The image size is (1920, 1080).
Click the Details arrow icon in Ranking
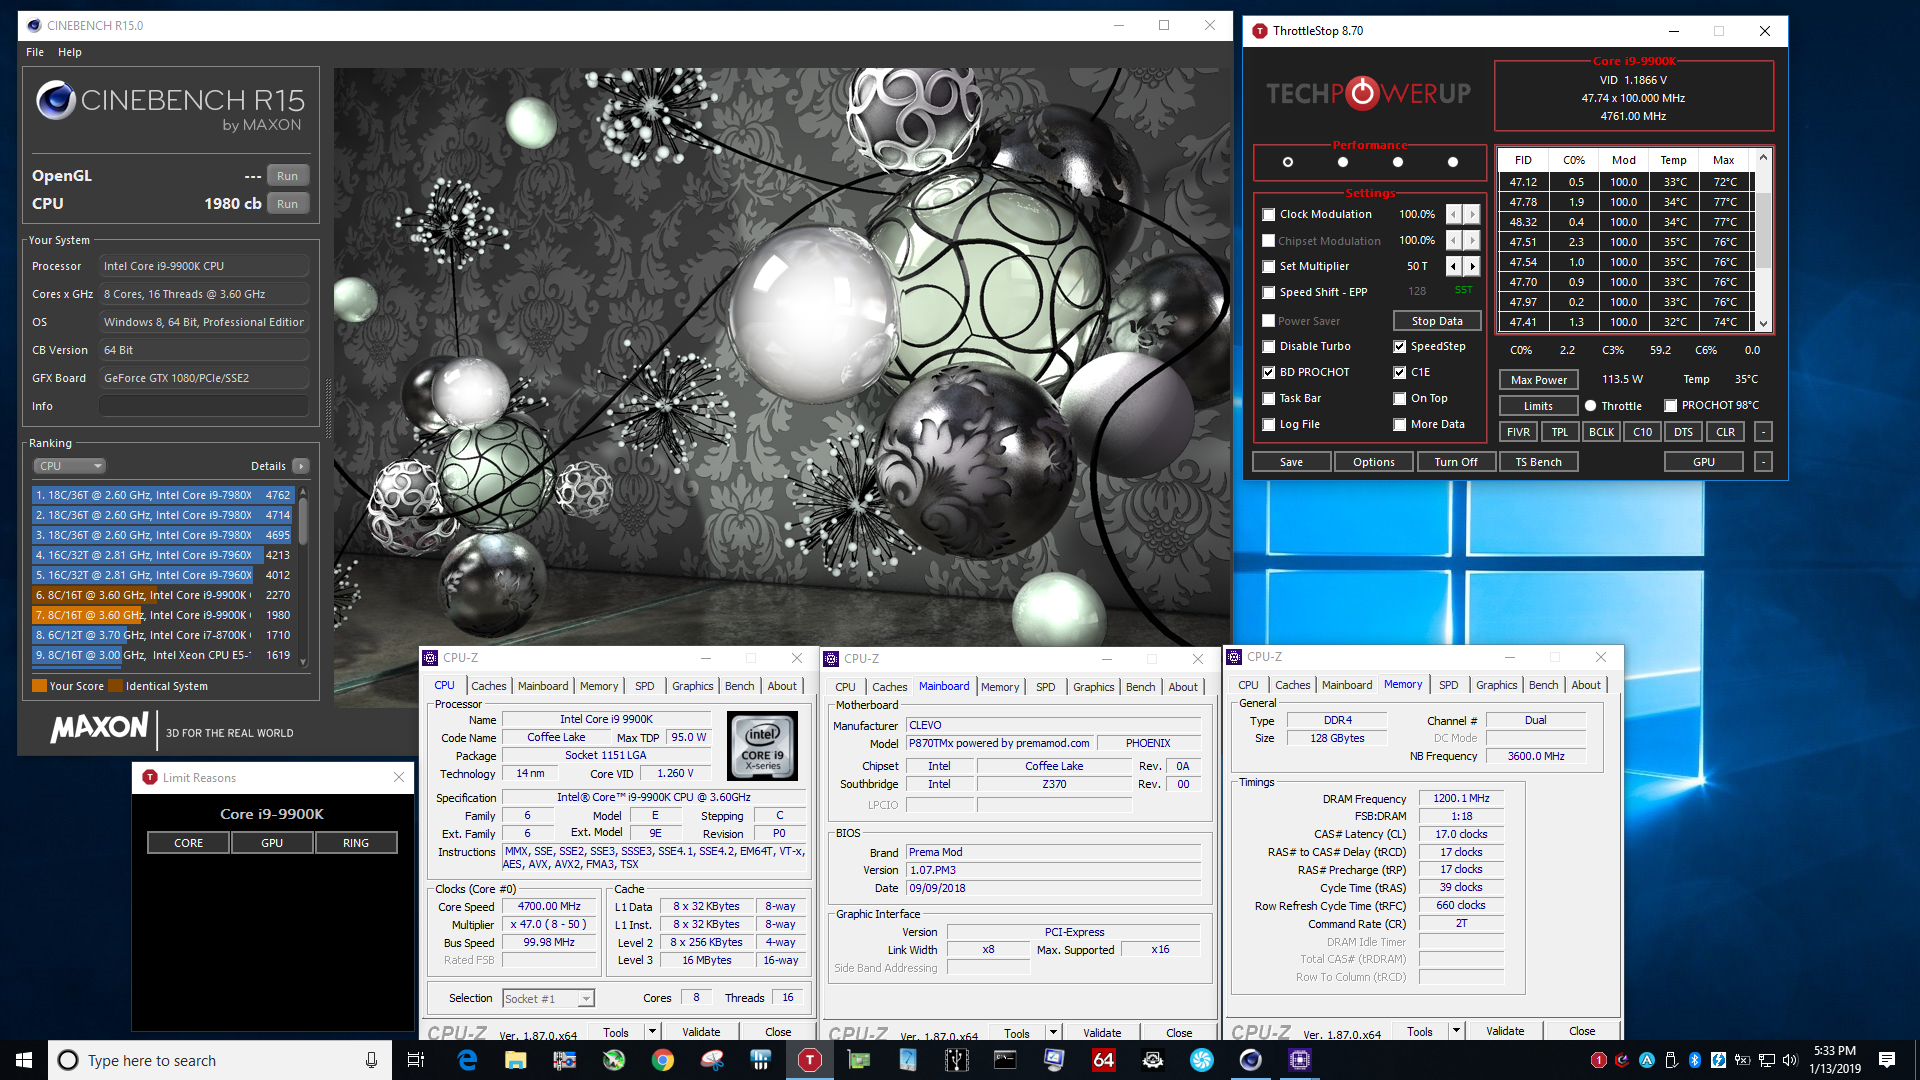click(x=301, y=466)
